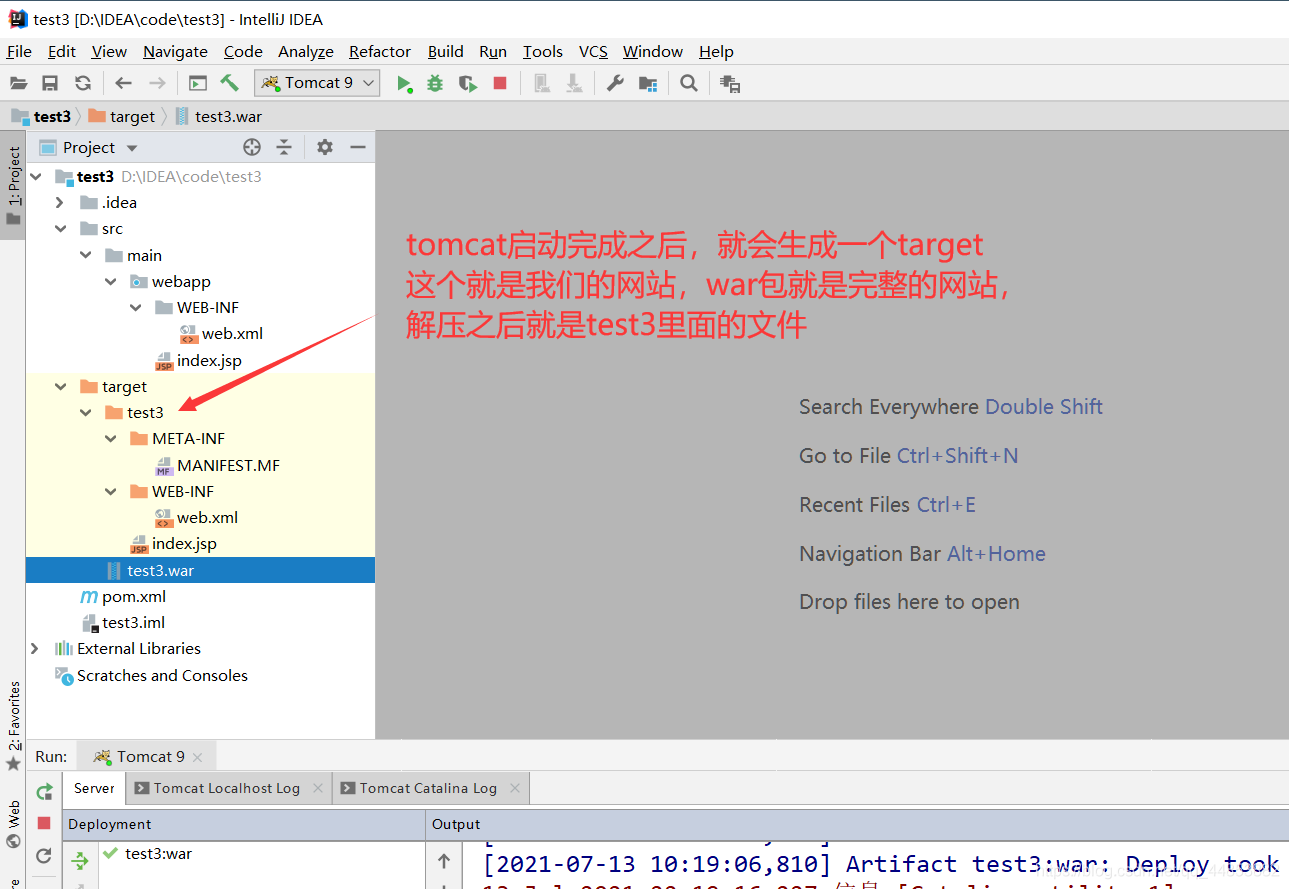Open the Tomcat 9 run configuration dropdown
This screenshot has width=1289, height=889.
tap(317, 83)
